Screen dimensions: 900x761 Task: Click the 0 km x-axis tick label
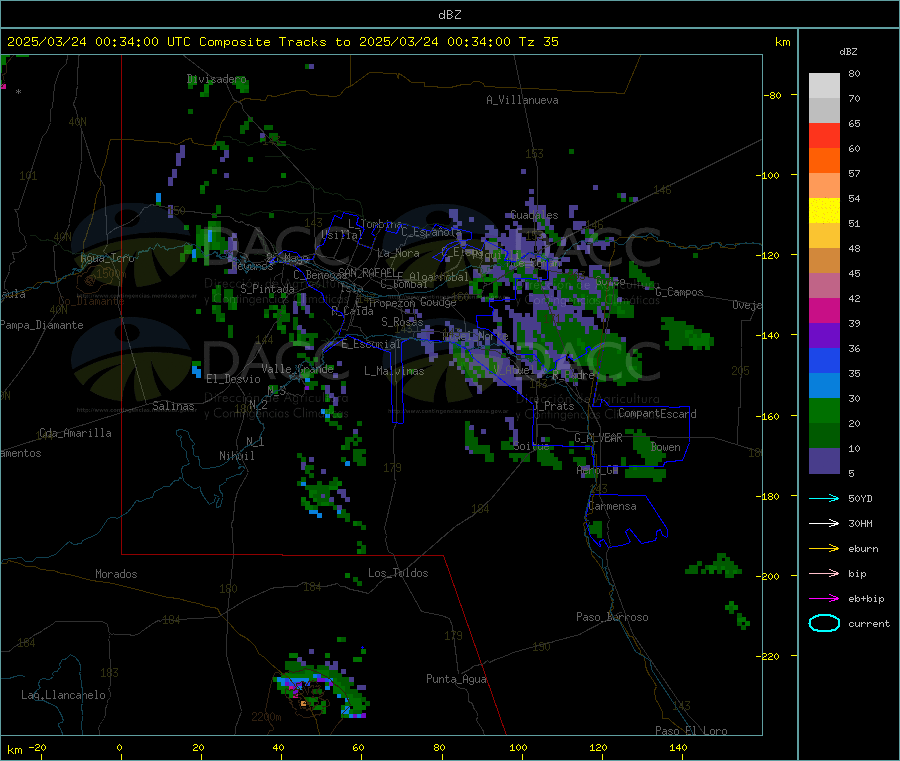(x=119, y=747)
